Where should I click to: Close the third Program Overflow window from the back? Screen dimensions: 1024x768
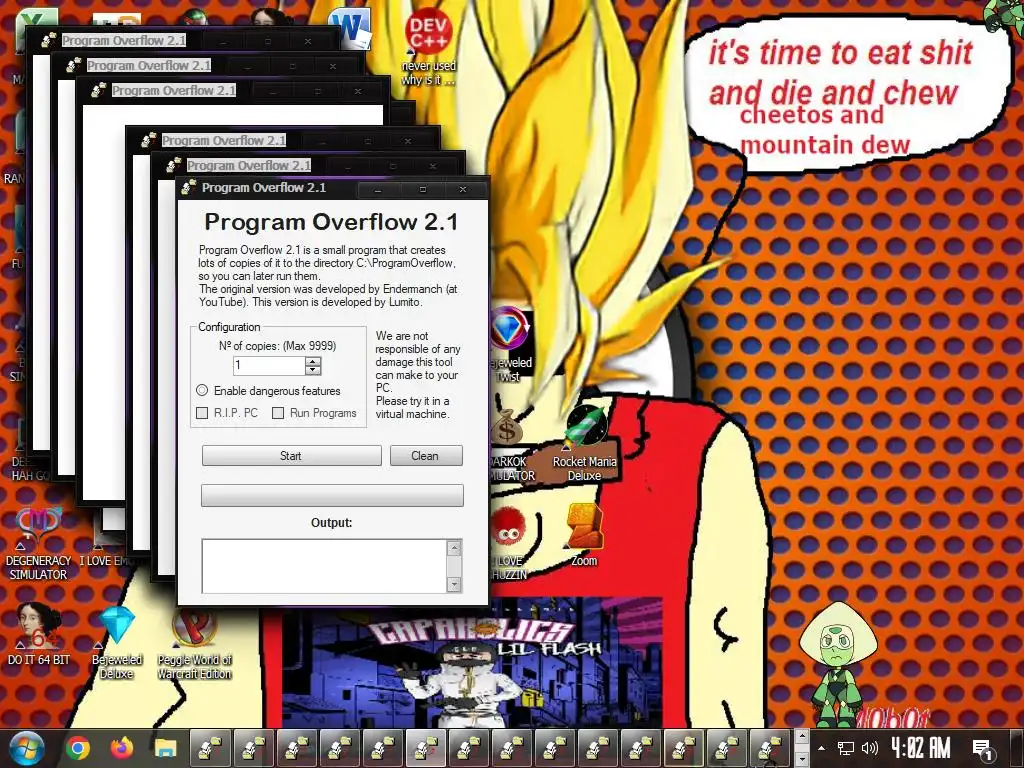(358, 91)
